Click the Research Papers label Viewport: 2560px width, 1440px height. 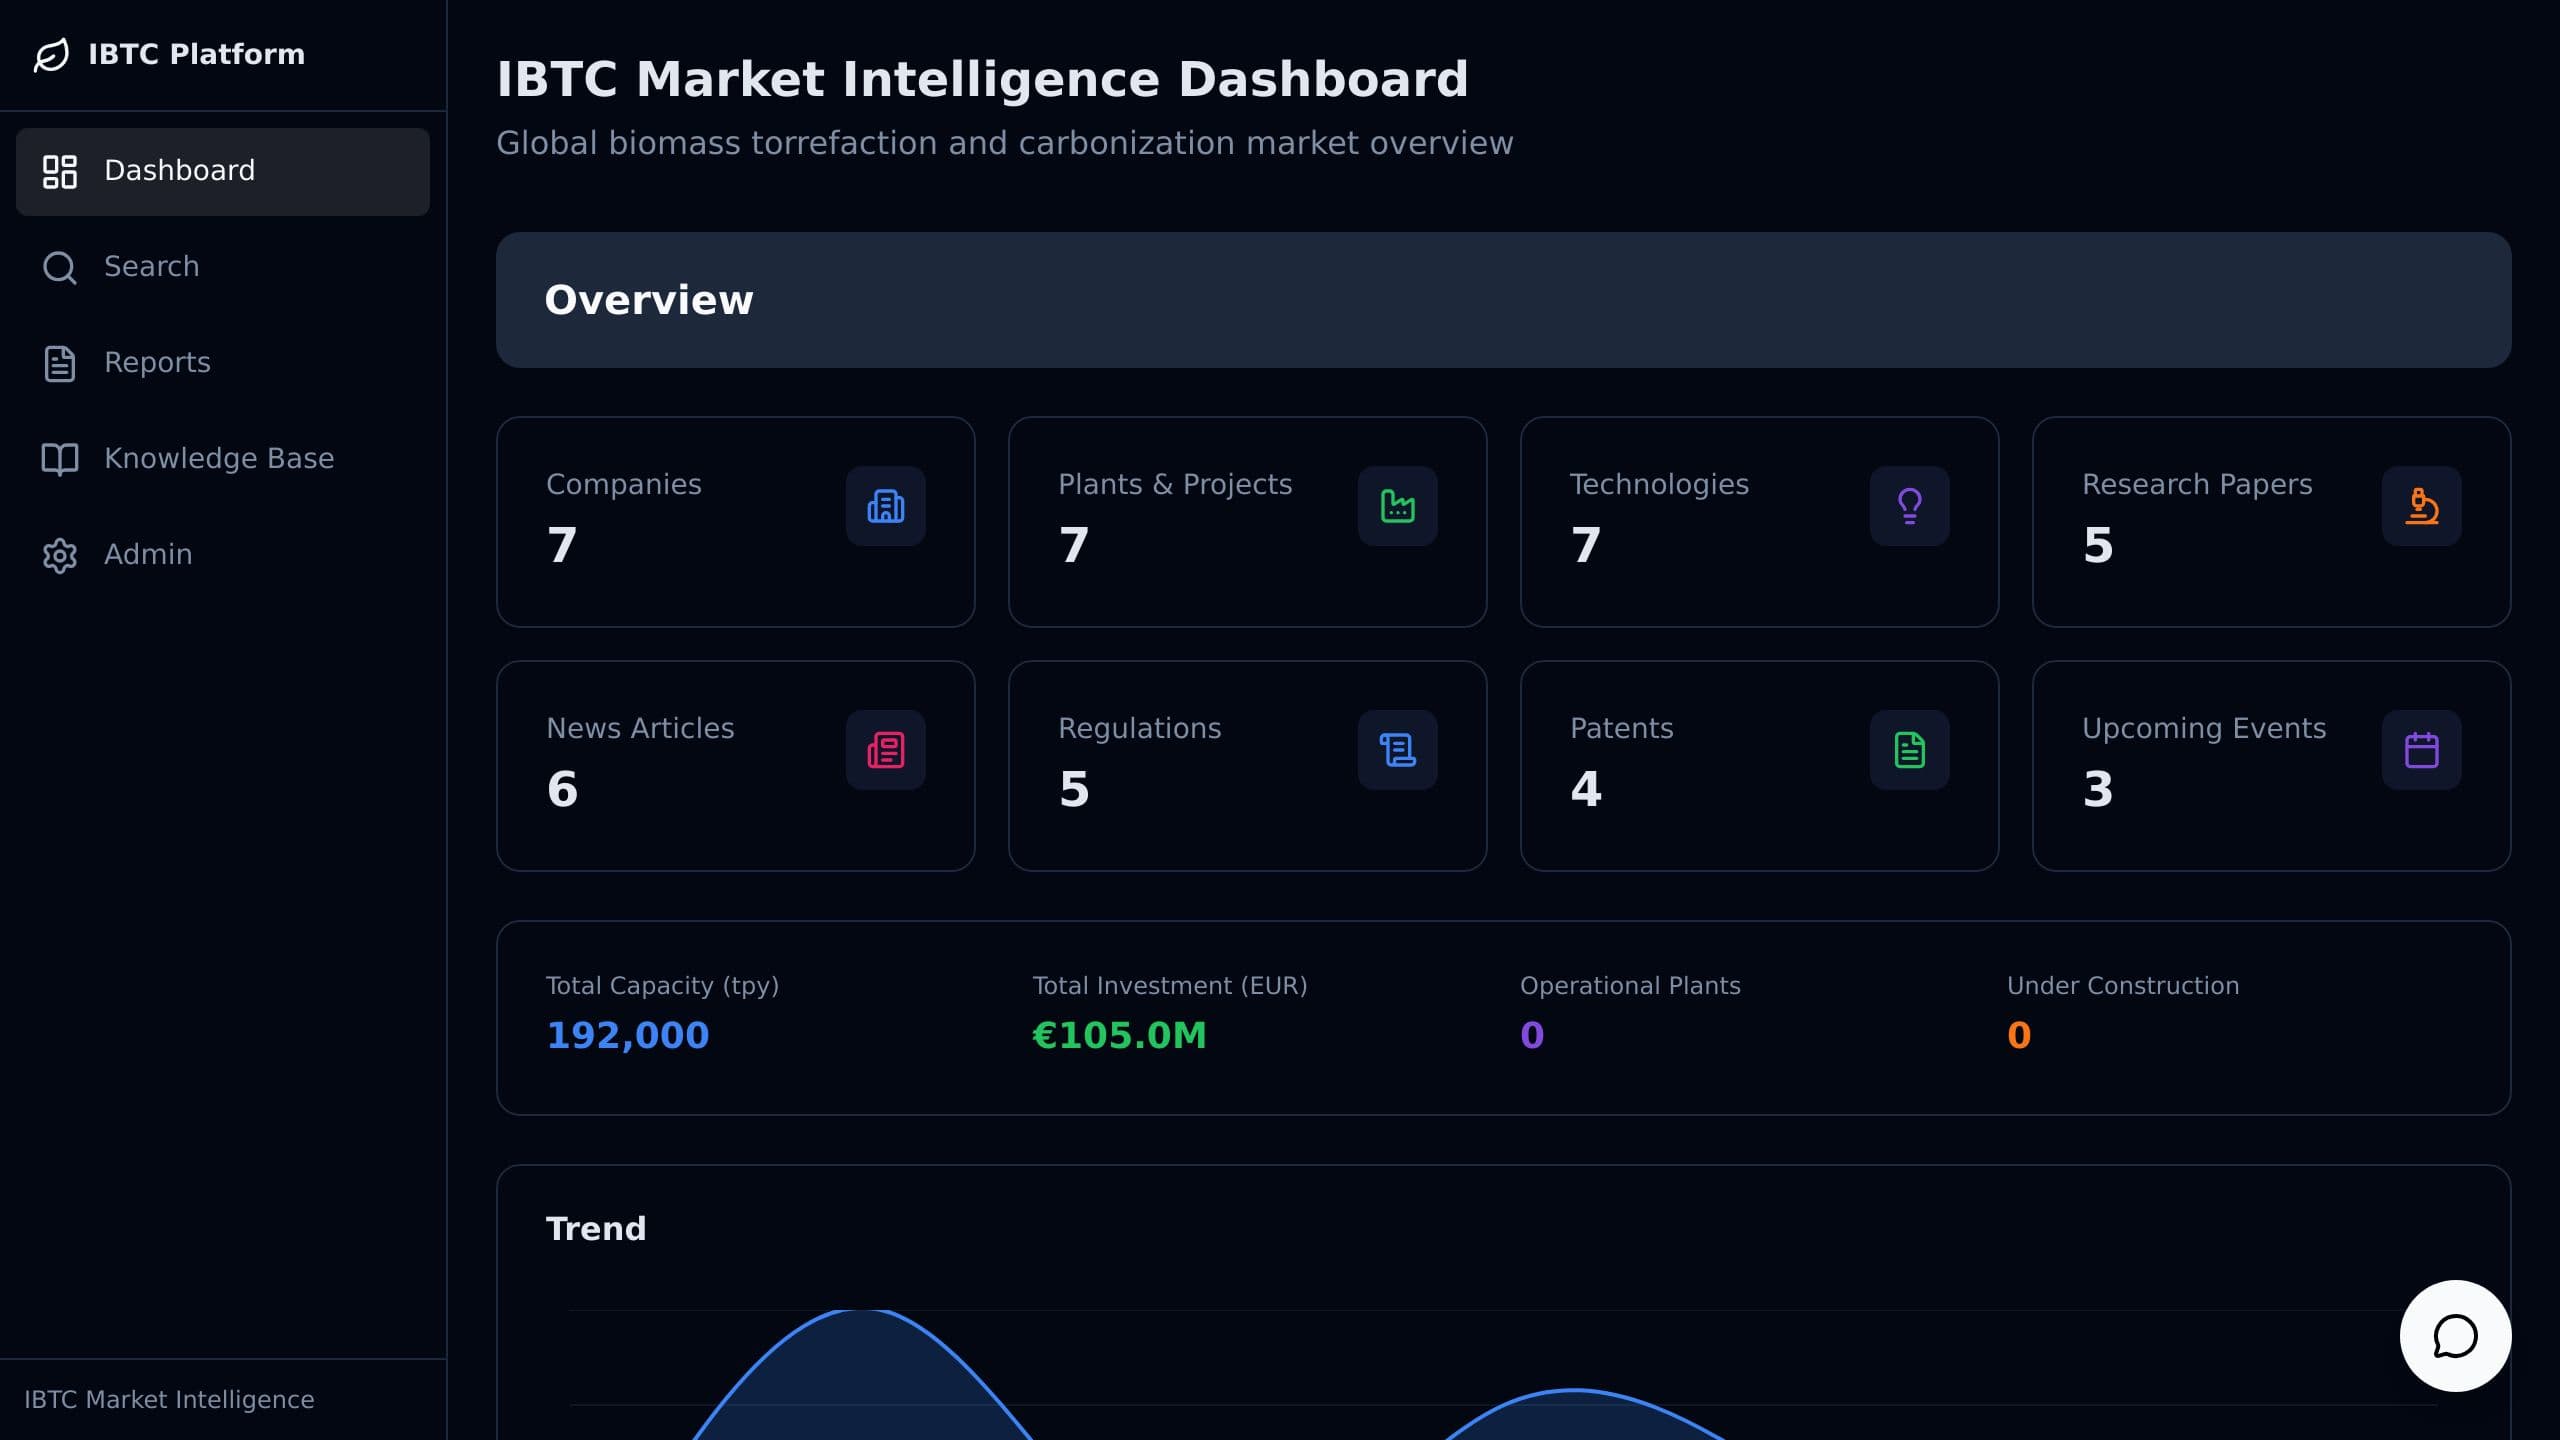[x=2197, y=484]
